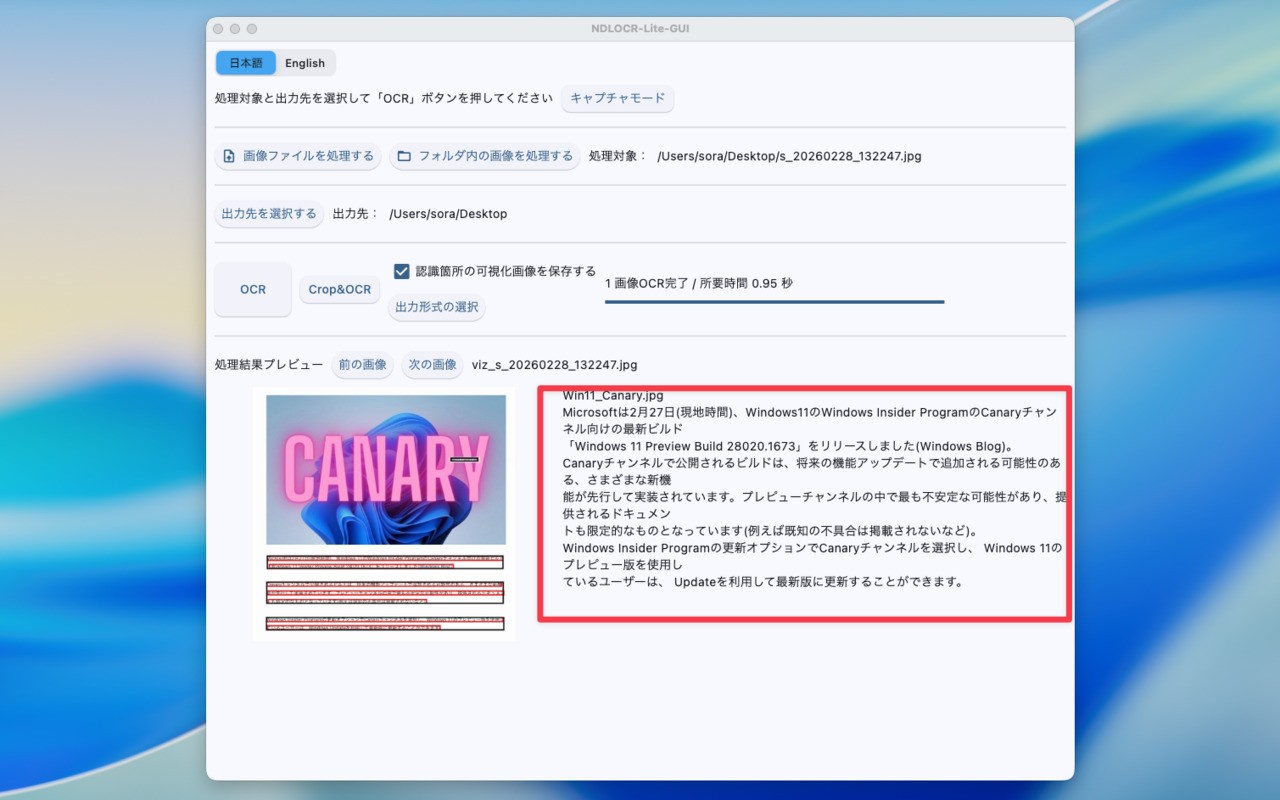
Task: Click the target path s_20260228_132247.jpg
Action: click(x=789, y=156)
